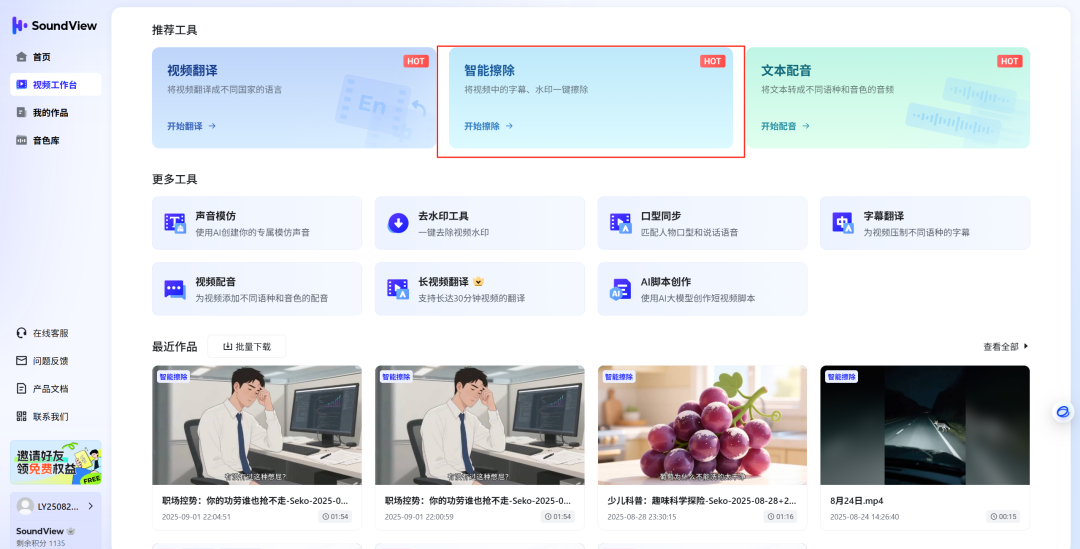Click the 01:16 duration badge
Viewport: 1080px width, 549px height.
[780, 517]
